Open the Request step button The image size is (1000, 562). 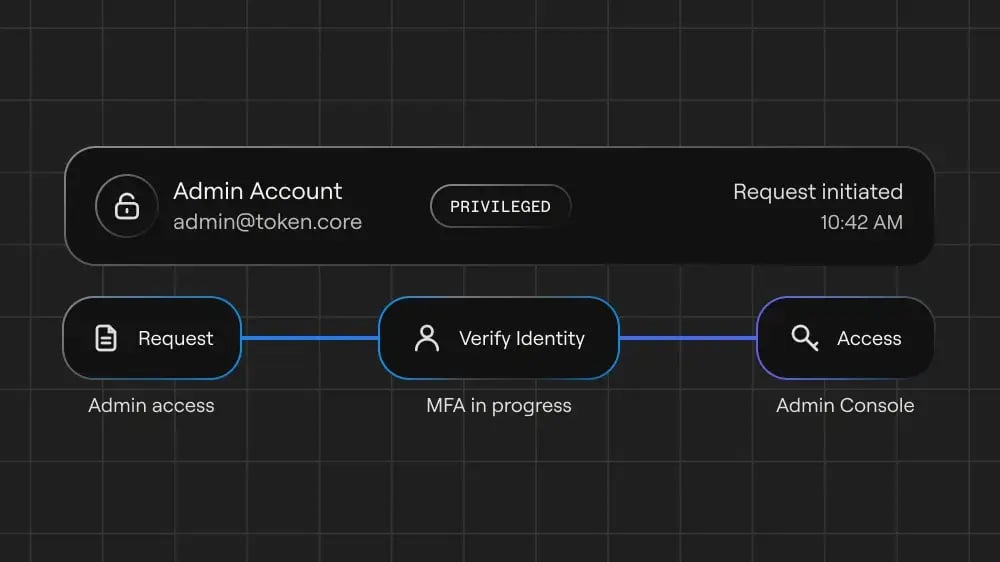click(152, 338)
